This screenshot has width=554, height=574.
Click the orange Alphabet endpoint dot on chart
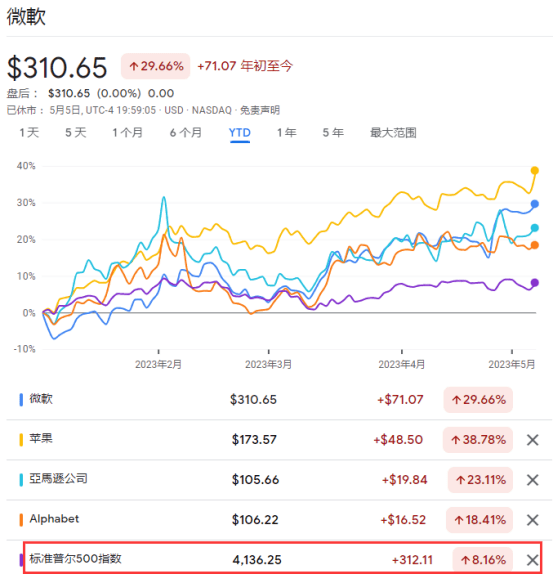click(x=535, y=245)
